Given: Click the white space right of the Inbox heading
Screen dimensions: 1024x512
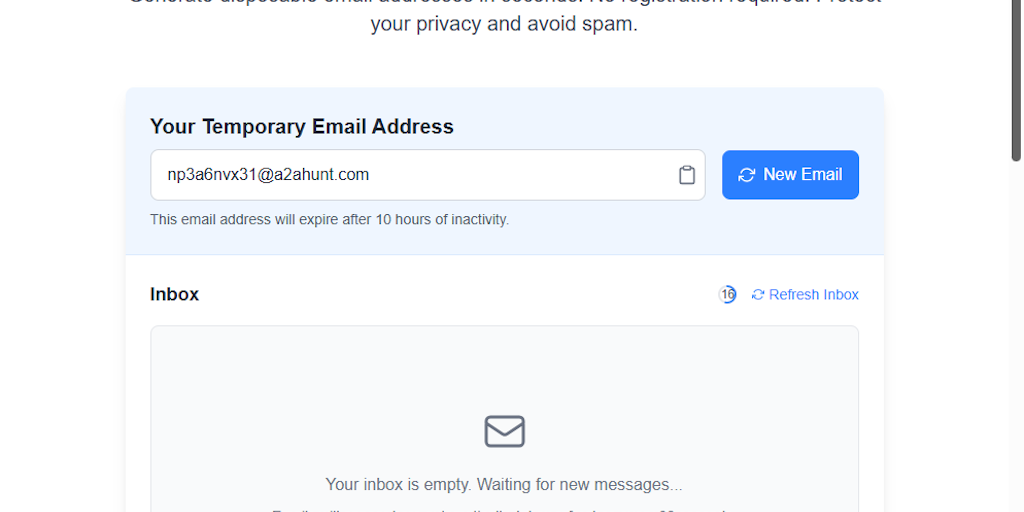Looking at the screenshot, I should pos(450,295).
